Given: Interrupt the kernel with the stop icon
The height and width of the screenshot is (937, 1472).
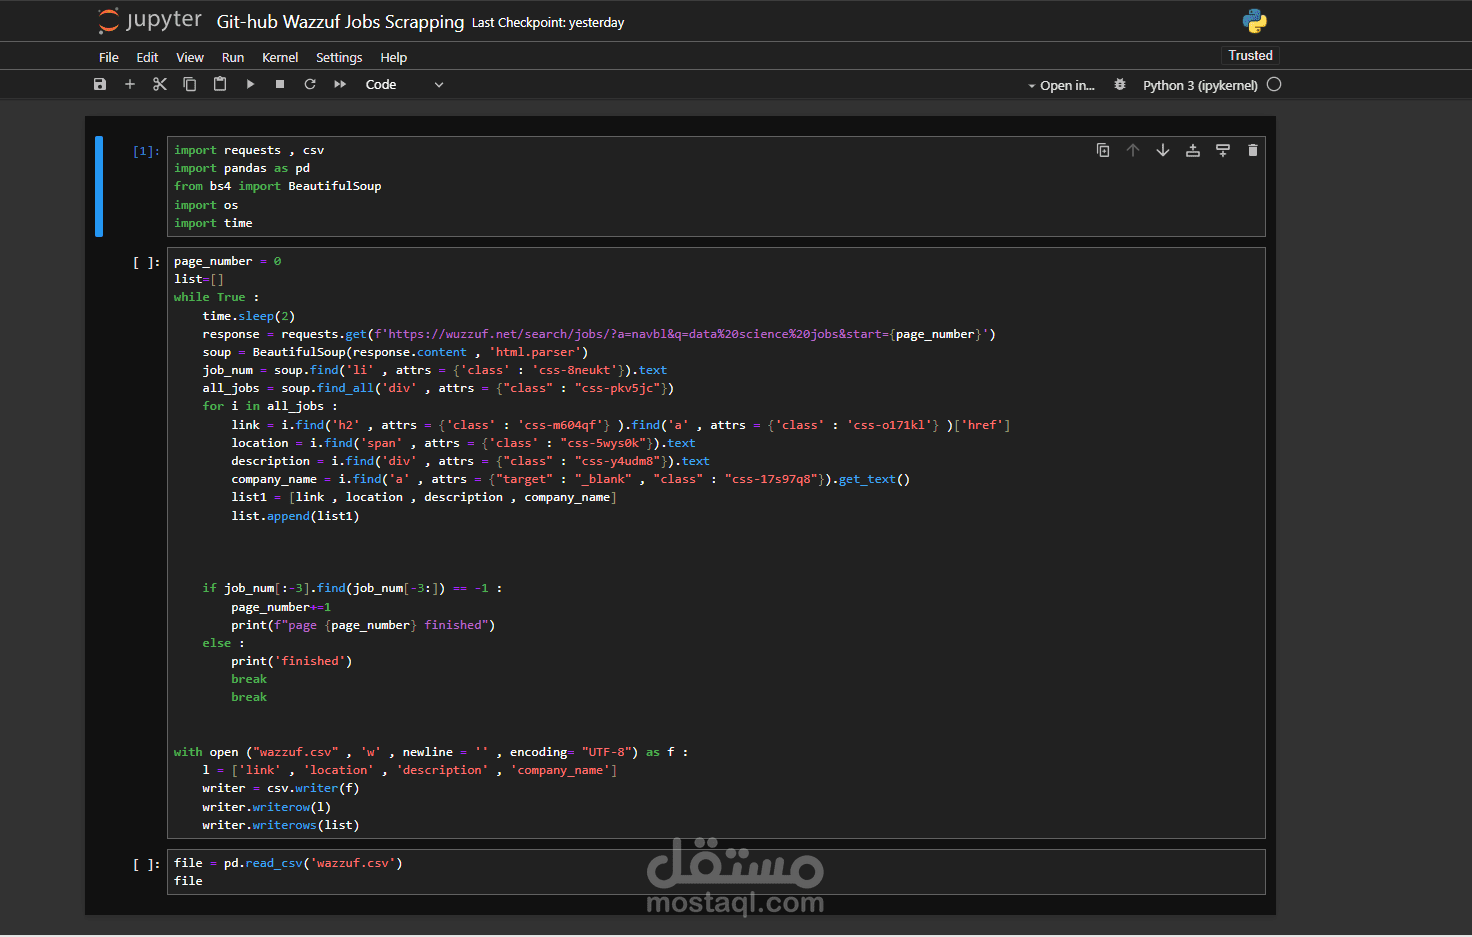Looking at the screenshot, I should coord(280,85).
